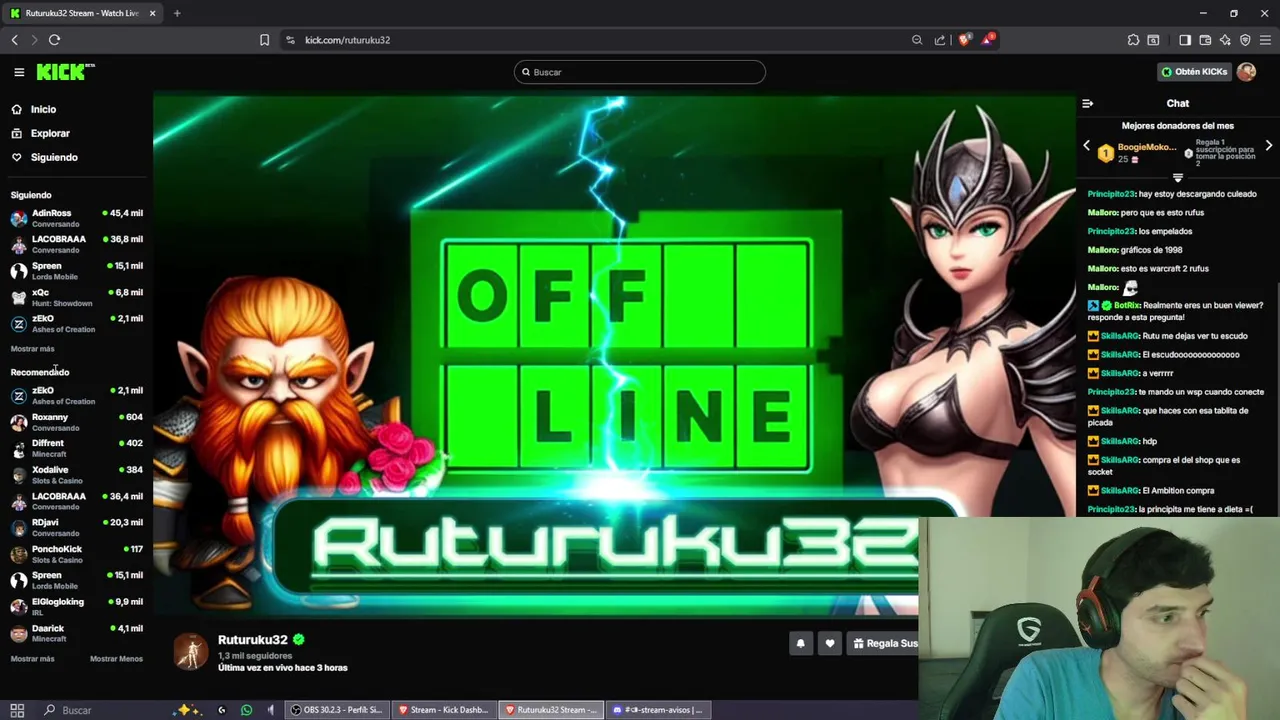Open site settings icon beside URL
This screenshot has width=1280, height=720.
click(x=290, y=40)
